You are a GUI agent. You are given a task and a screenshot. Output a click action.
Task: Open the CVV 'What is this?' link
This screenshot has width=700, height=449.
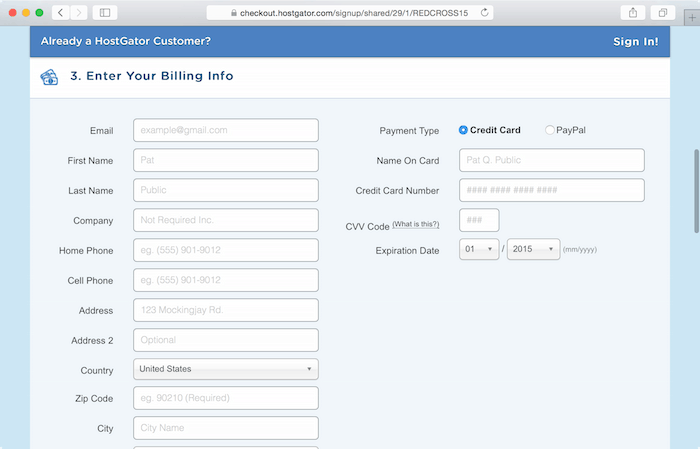[415, 224]
